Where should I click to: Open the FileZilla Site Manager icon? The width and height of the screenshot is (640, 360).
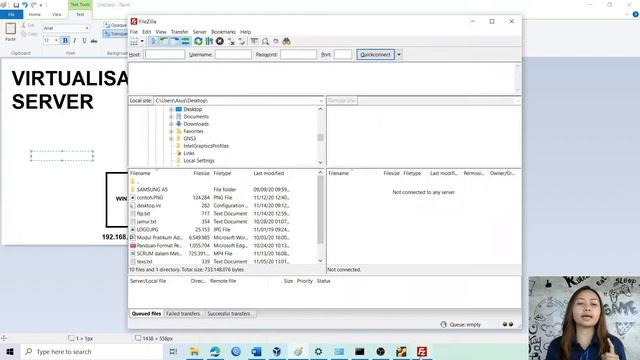[134, 41]
